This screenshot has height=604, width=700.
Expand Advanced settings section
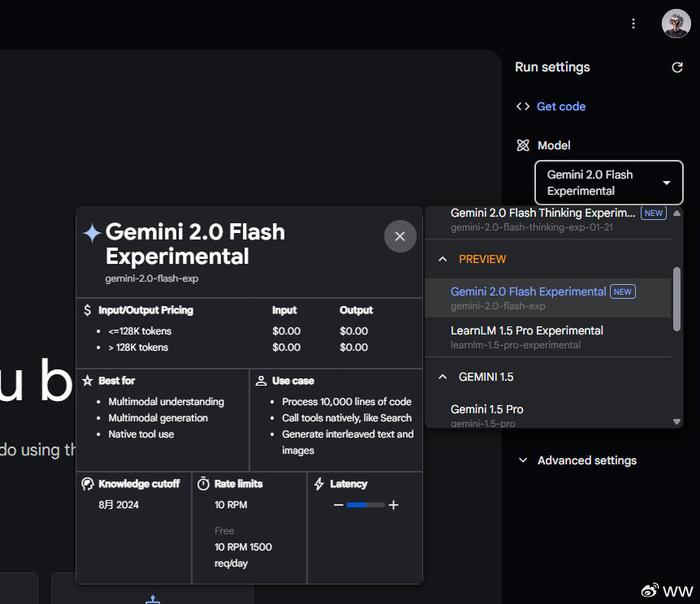click(x=578, y=460)
